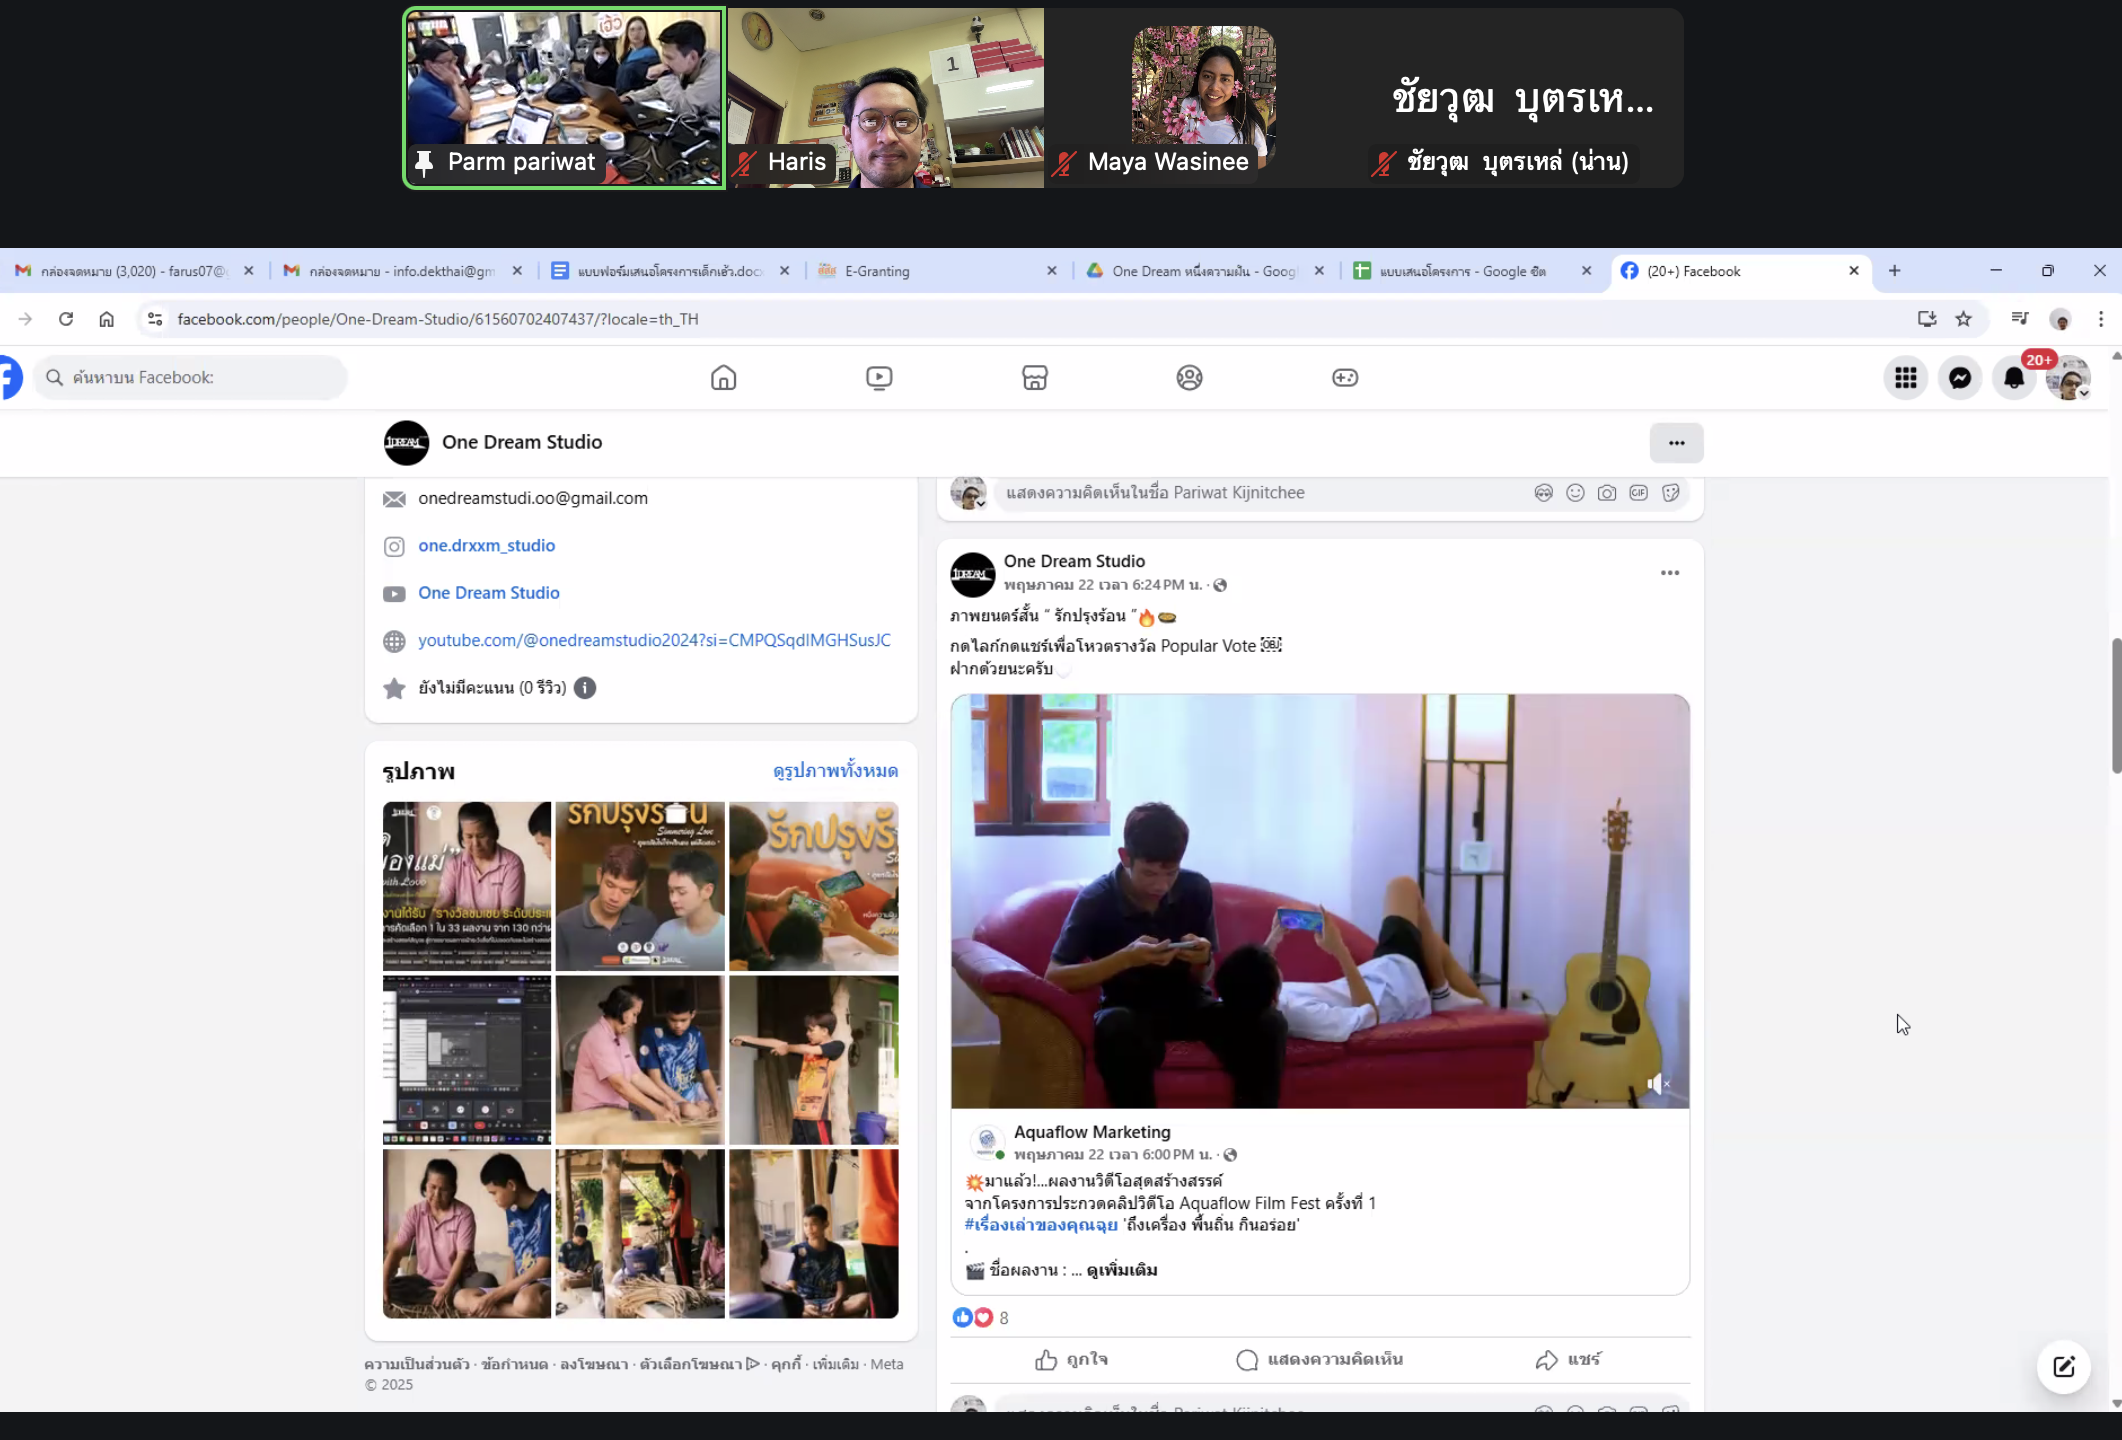This screenshot has height=1440, width=2122.
Task: Open Facebook Home icon
Action: coord(723,378)
